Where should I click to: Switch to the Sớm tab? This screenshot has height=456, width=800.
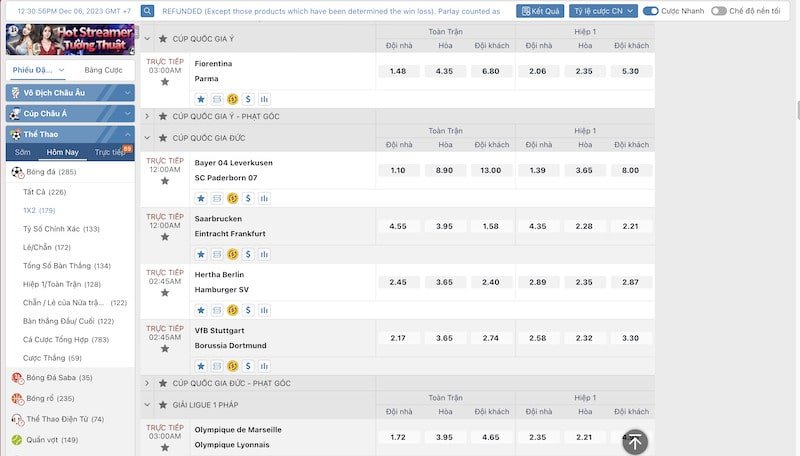[22, 152]
